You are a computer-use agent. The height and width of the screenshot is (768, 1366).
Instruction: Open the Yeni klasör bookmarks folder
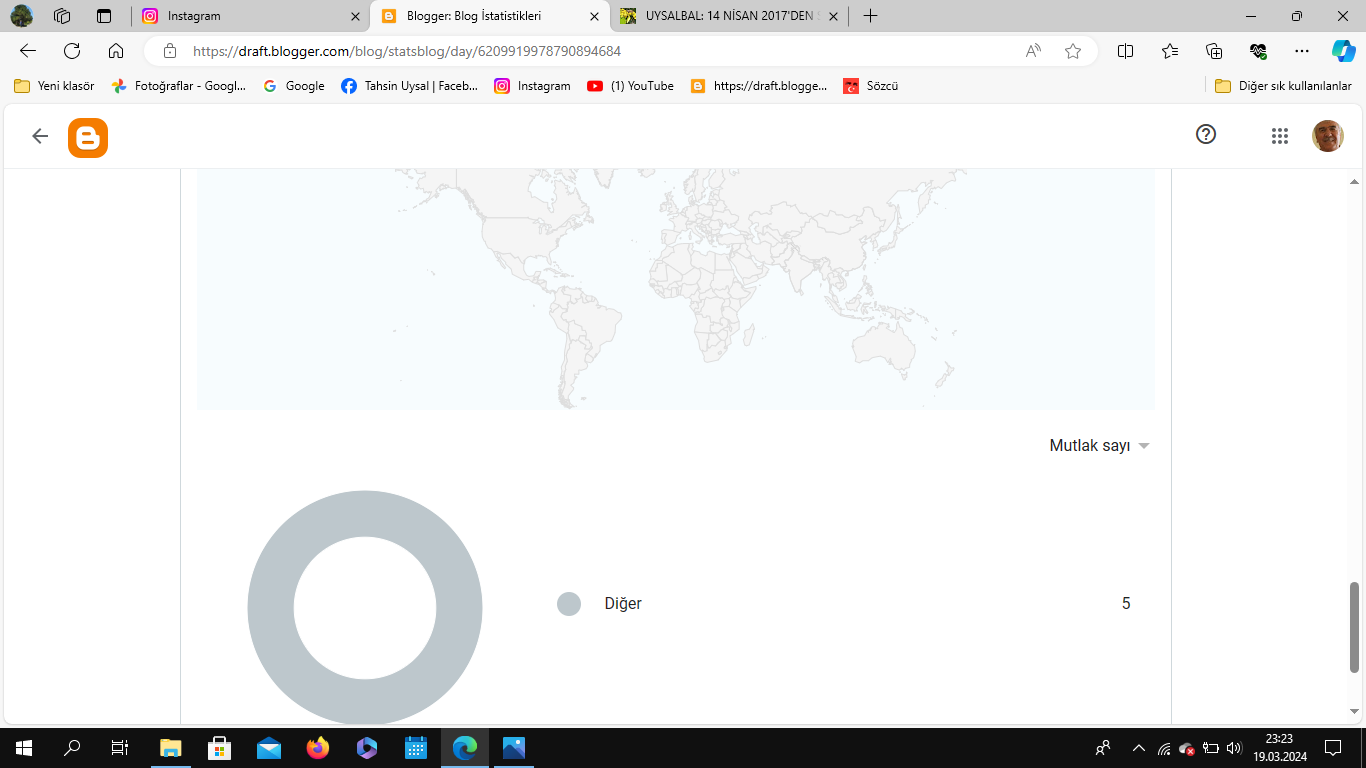(54, 86)
